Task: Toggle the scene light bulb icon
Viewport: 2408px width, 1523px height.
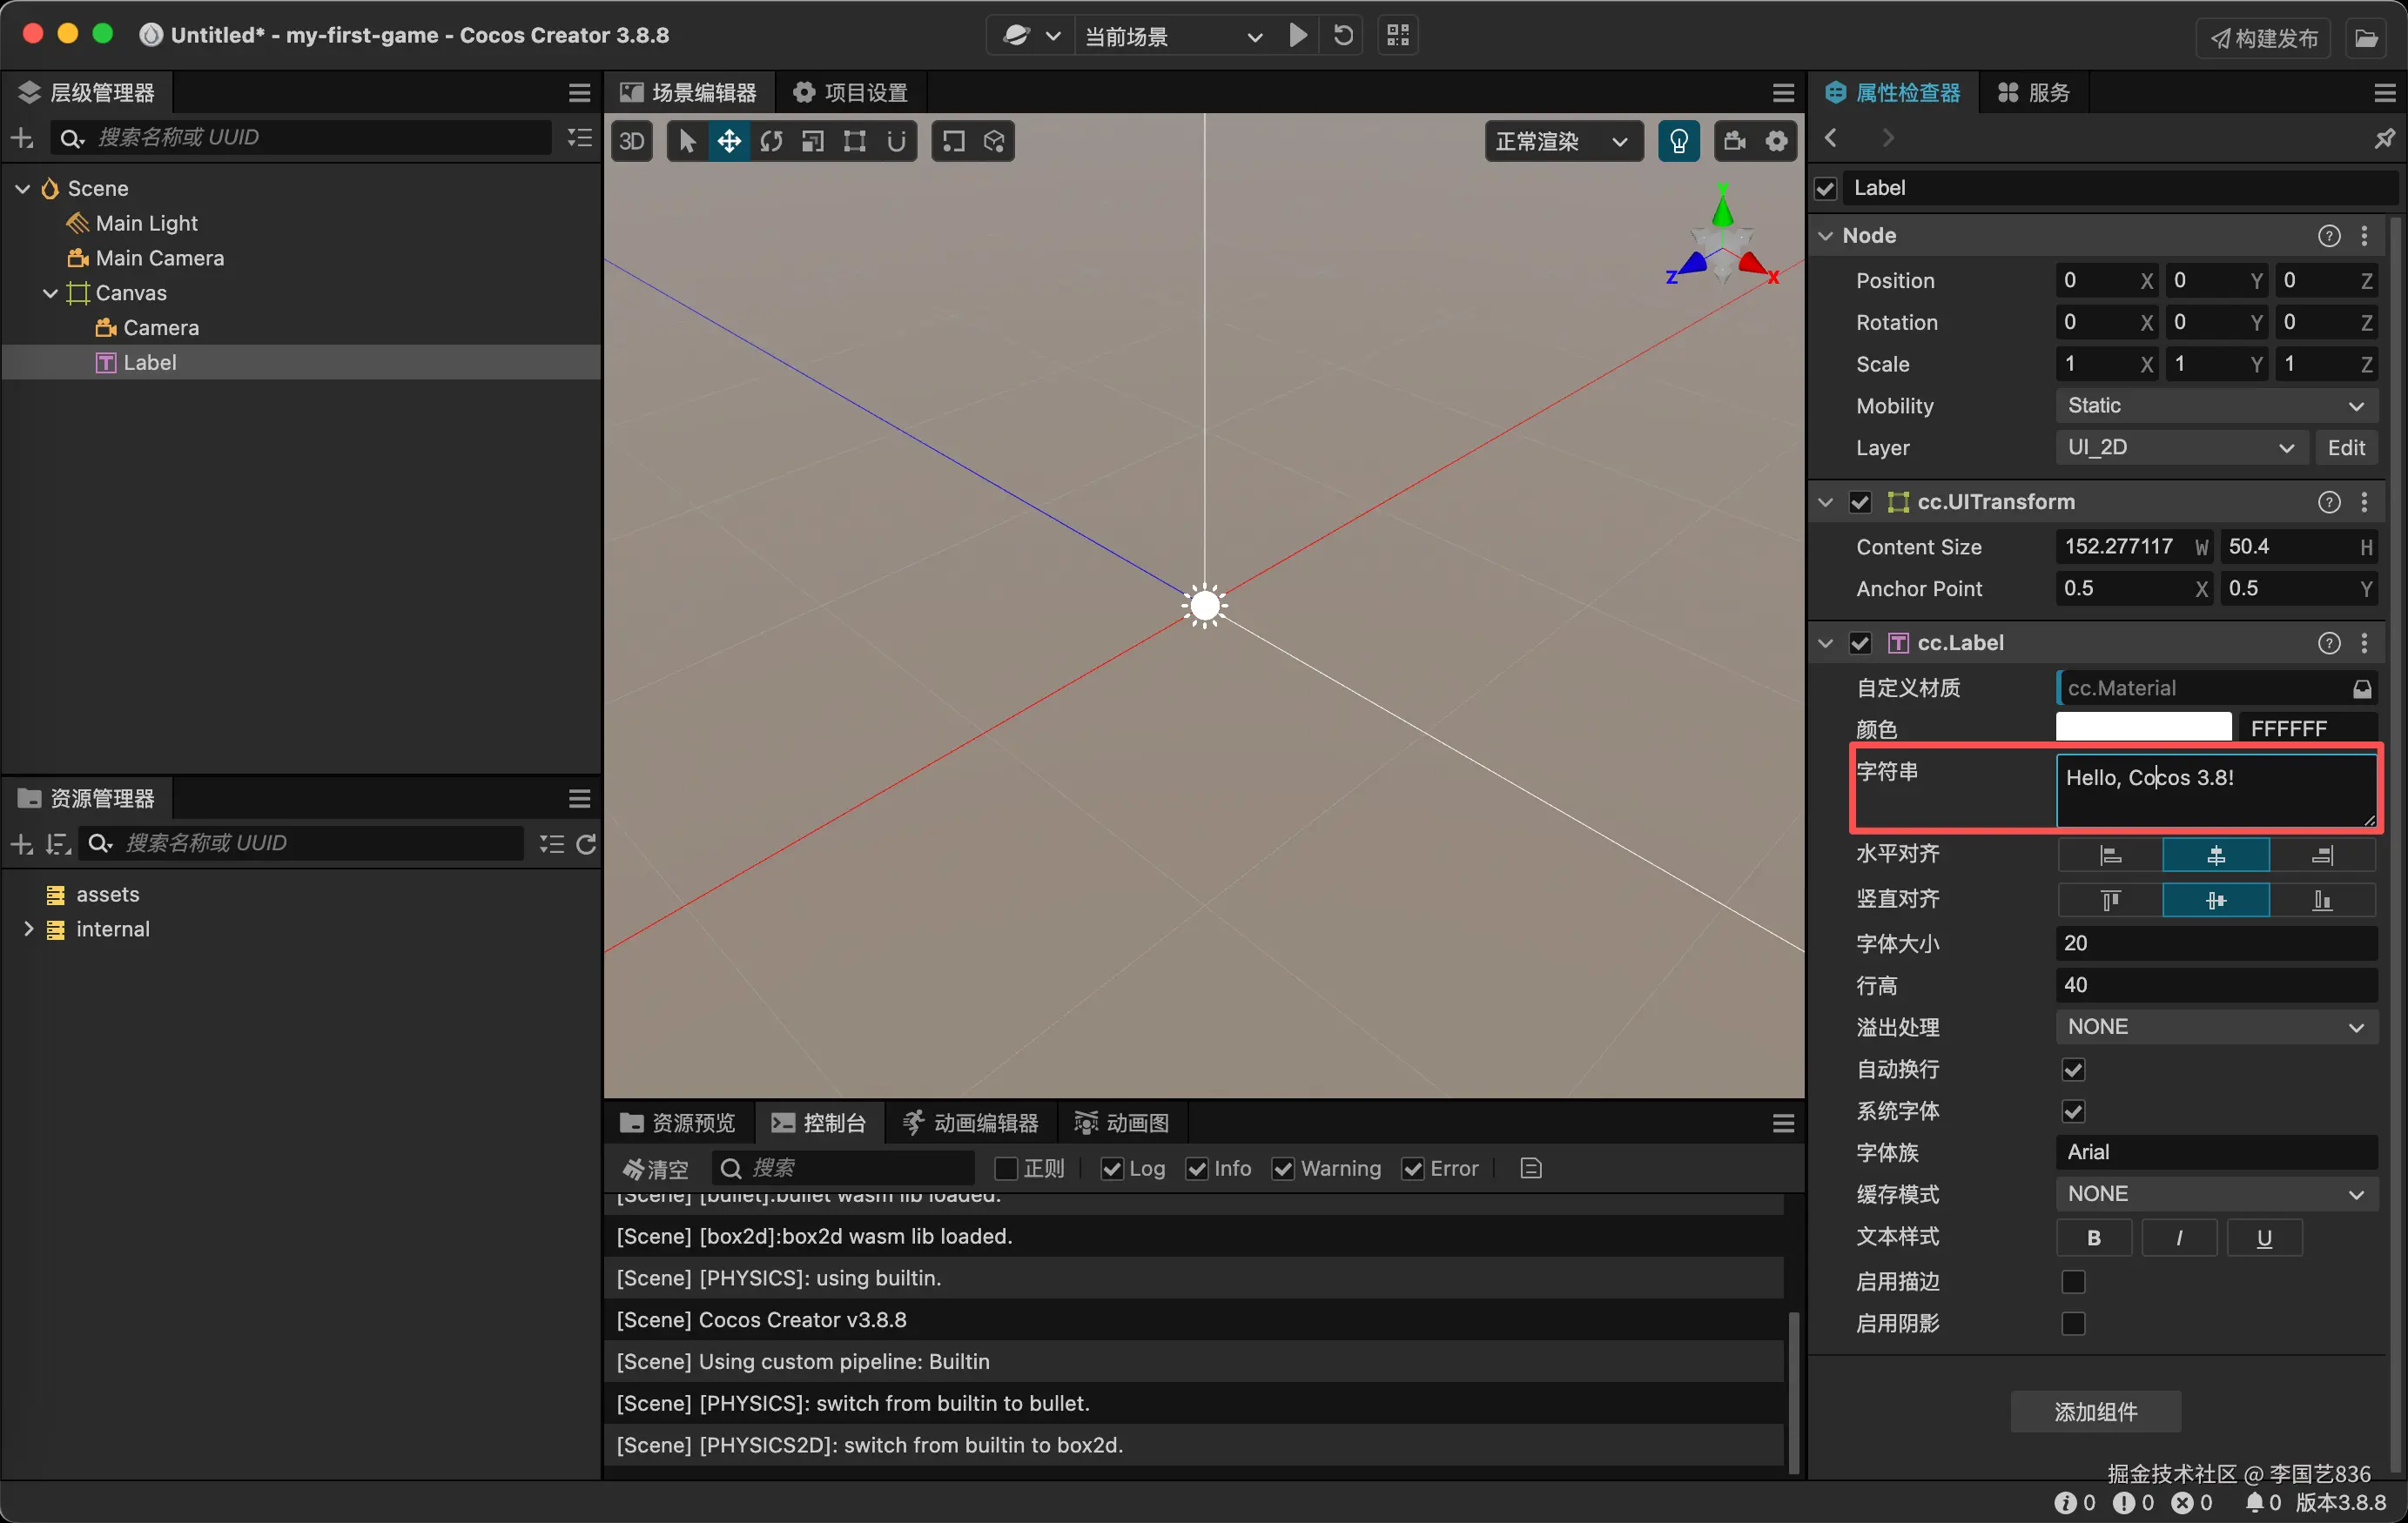Action: (x=1678, y=141)
